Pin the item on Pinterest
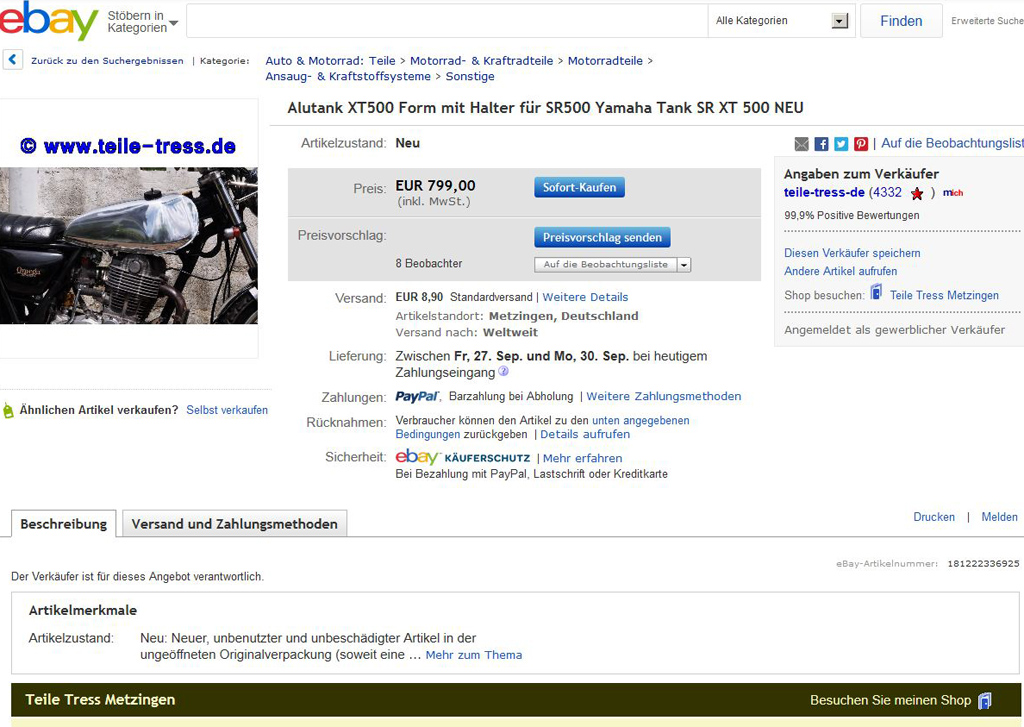Image resolution: width=1024 pixels, height=727 pixels. [x=861, y=144]
